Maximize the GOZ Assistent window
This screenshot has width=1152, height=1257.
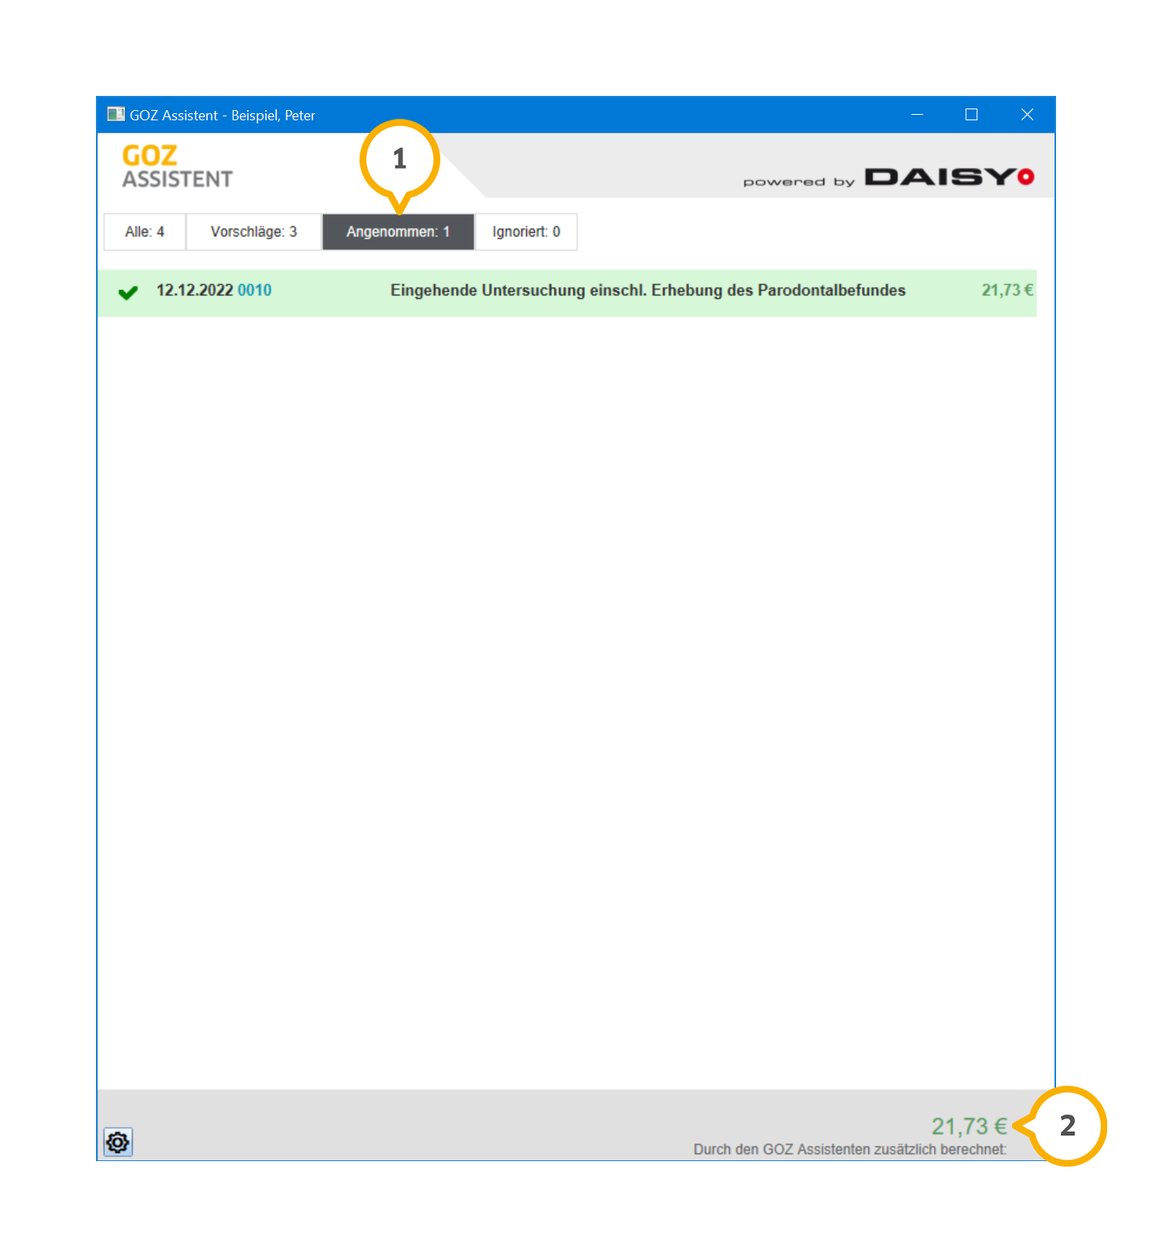pos(971,115)
